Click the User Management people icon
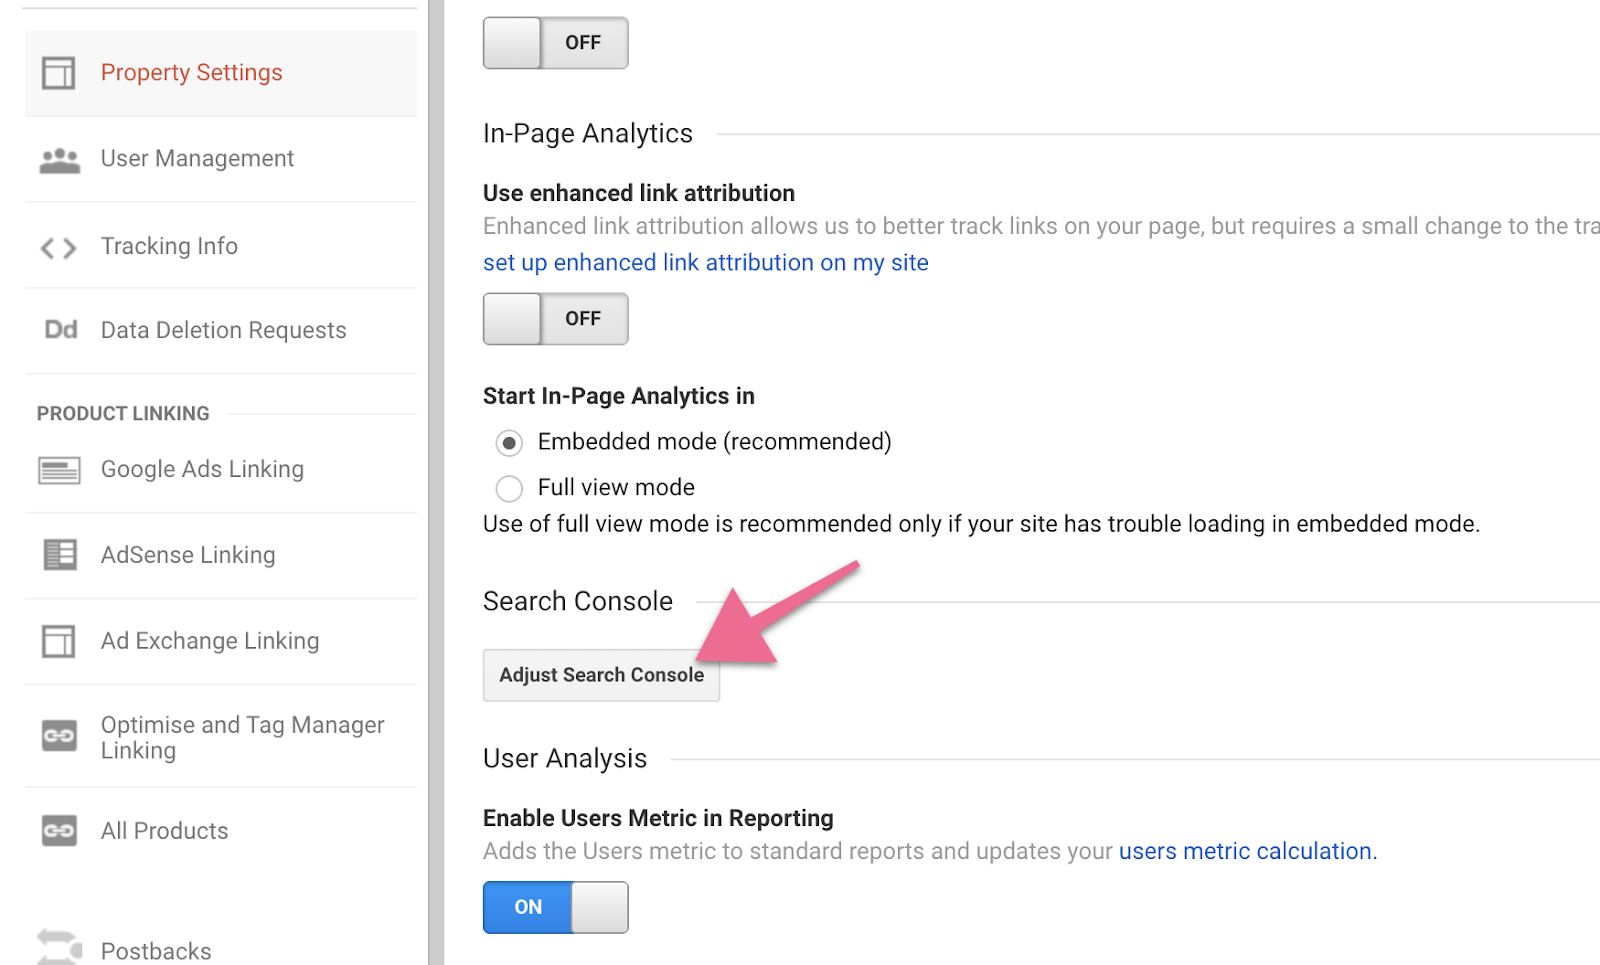The height and width of the screenshot is (965, 1600). (x=59, y=160)
